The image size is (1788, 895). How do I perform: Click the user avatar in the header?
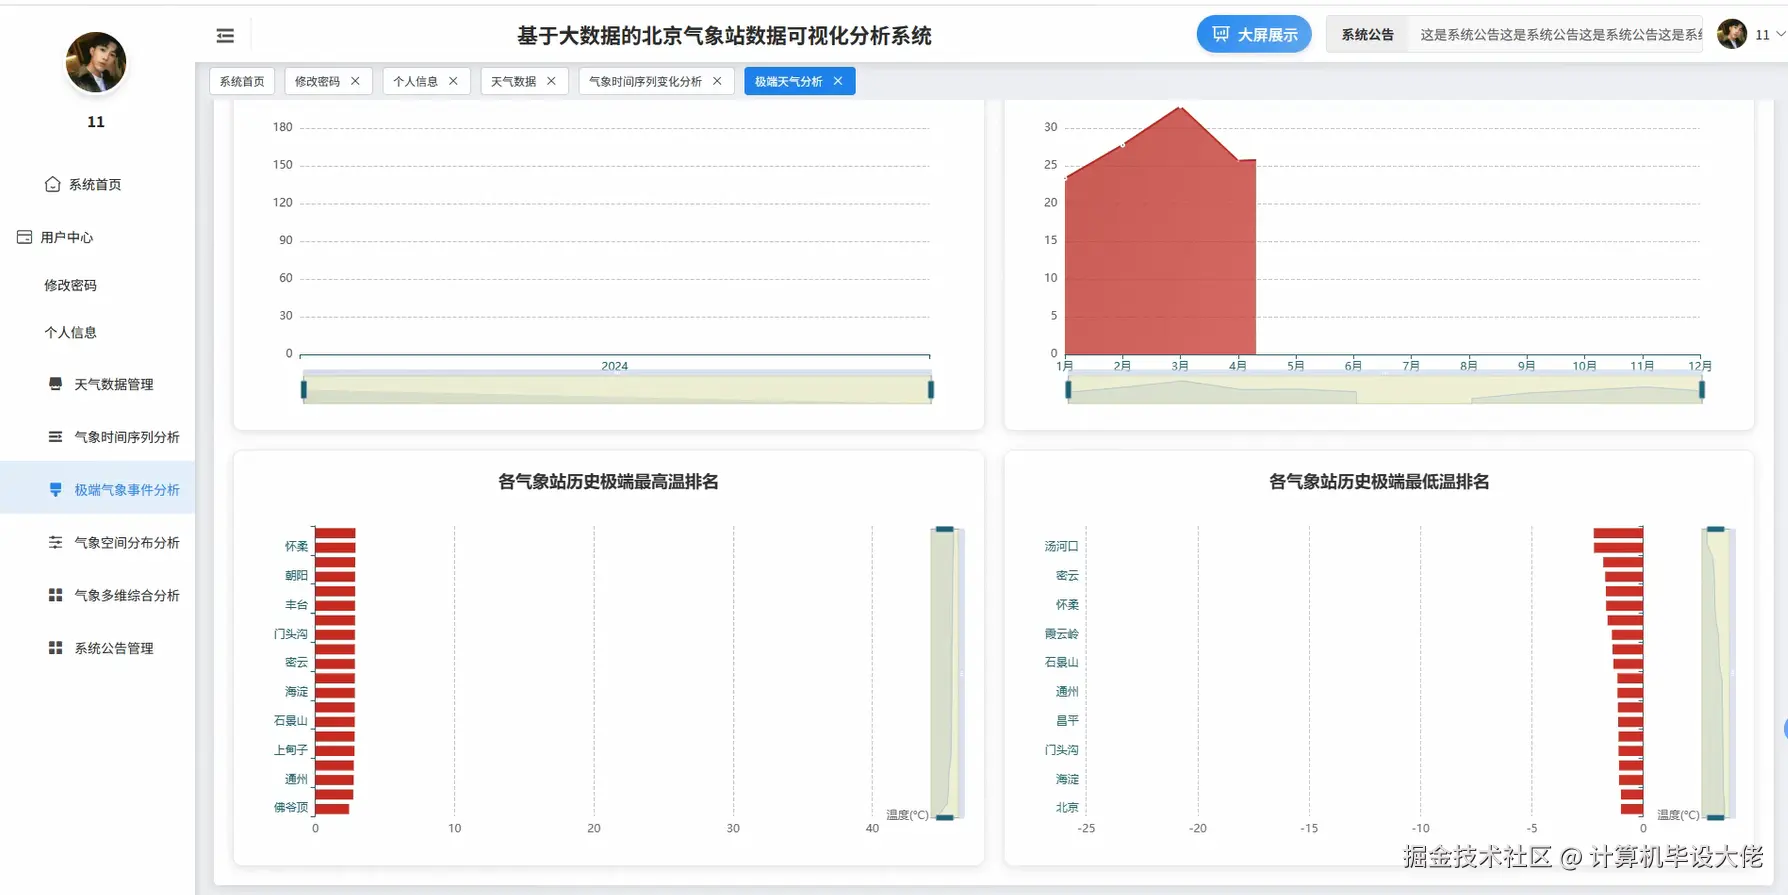(1732, 34)
